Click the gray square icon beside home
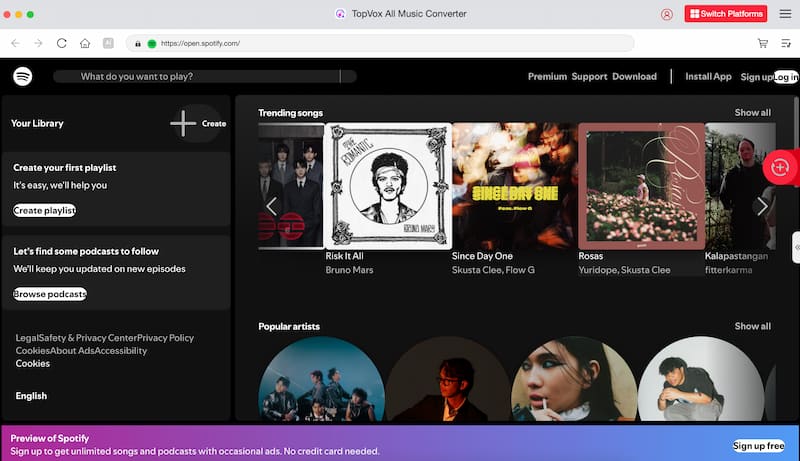The width and height of the screenshot is (800, 461). [x=108, y=43]
